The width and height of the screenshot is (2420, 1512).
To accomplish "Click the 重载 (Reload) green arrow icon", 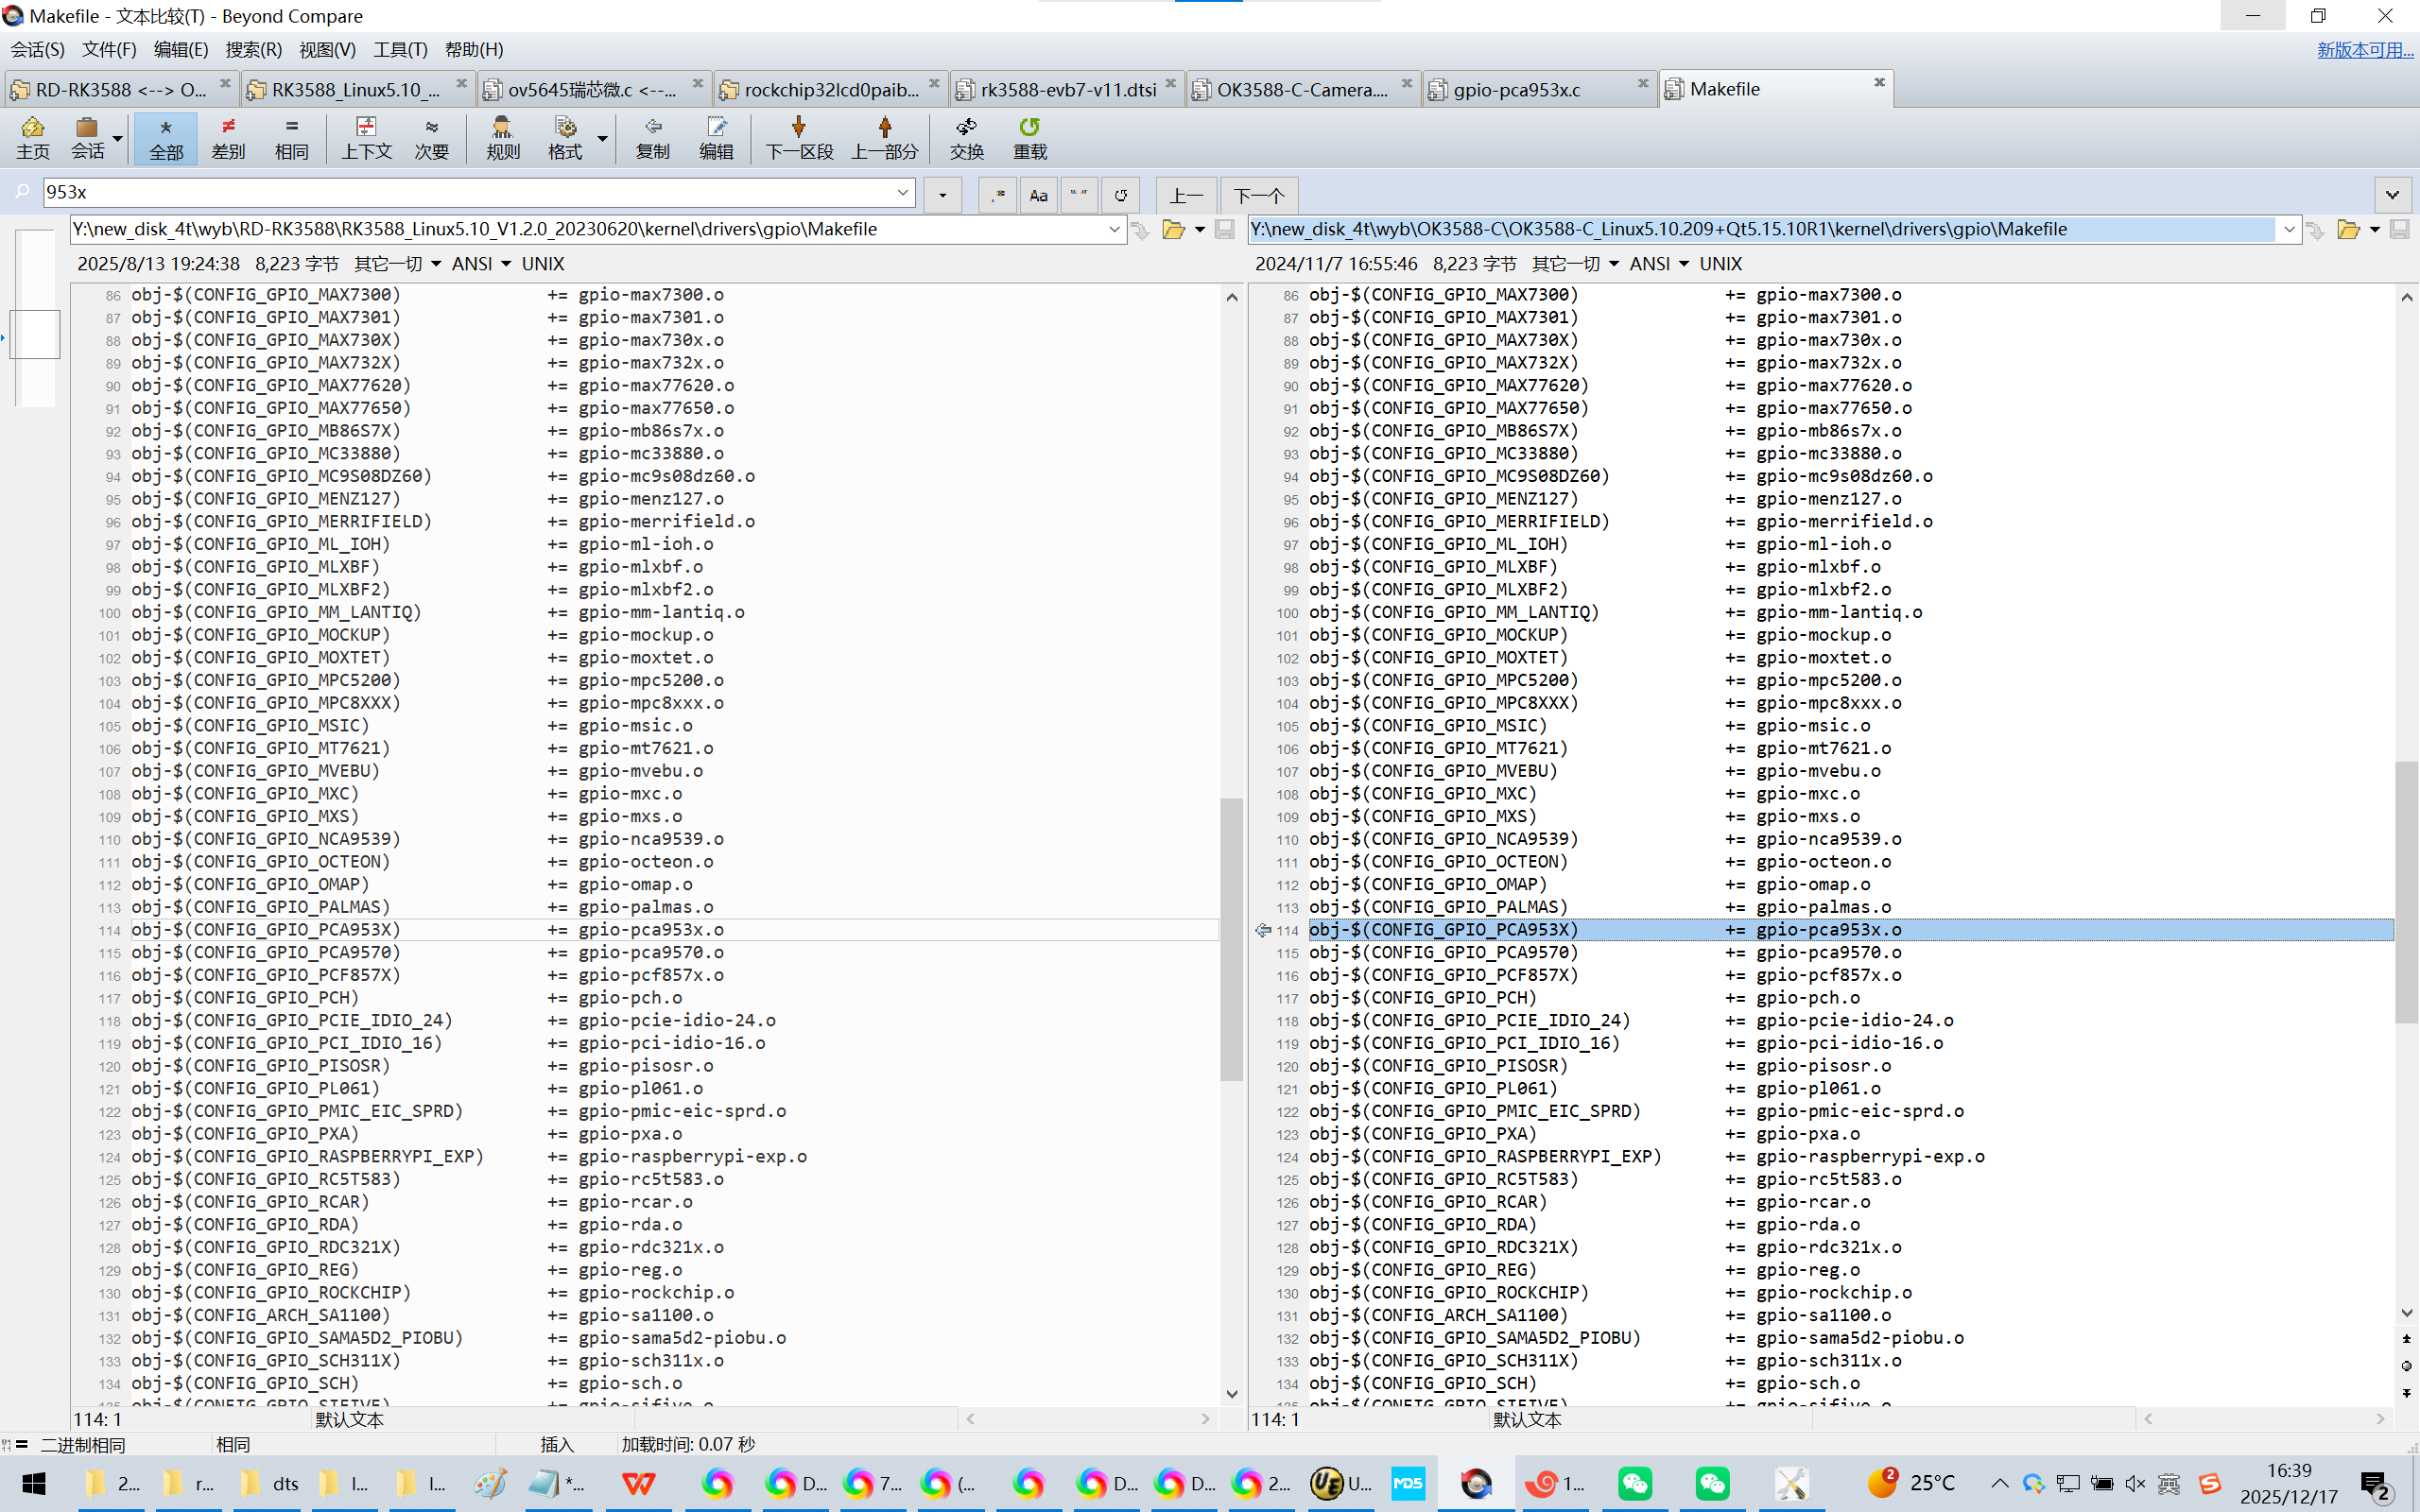I will (1029, 137).
